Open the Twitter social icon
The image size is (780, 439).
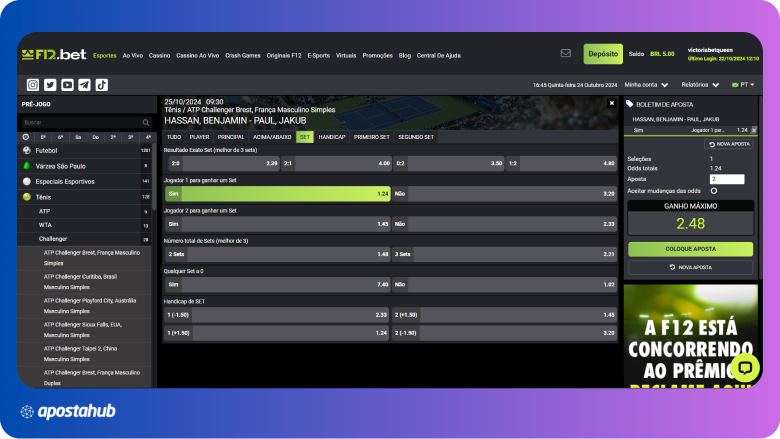[x=50, y=85]
